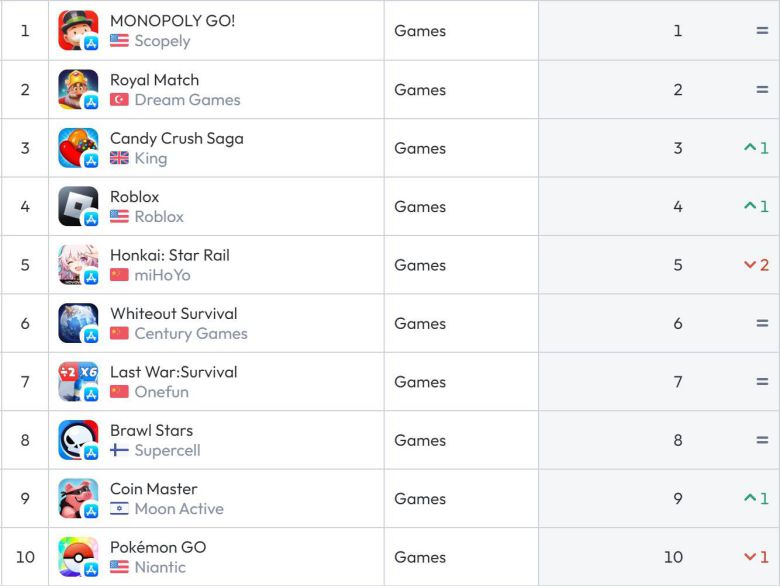Click the Roblox app icon
This screenshot has height=586, width=780.
pos(78,207)
